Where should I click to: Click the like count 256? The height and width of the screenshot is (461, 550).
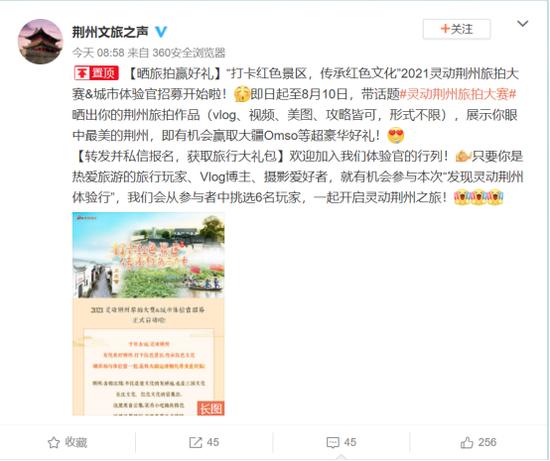pyautogui.click(x=487, y=442)
